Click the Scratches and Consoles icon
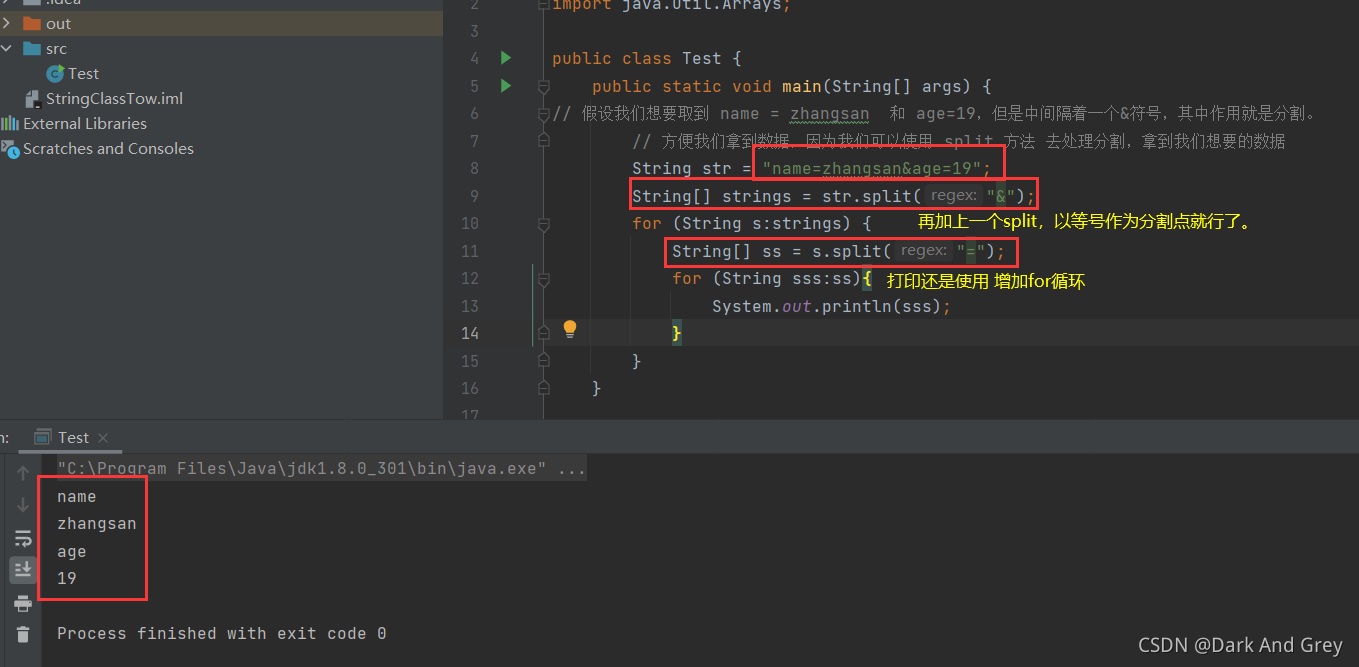The image size is (1359, 667). tap(10, 149)
